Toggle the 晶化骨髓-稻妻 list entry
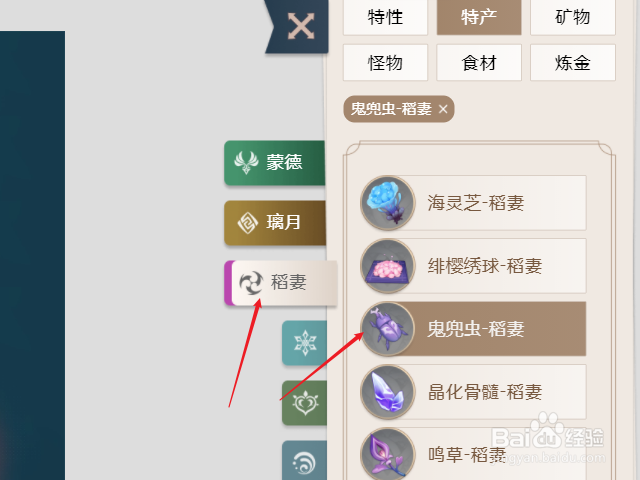The width and height of the screenshot is (640, 480). pyautogui.click(x=473, y=392)
